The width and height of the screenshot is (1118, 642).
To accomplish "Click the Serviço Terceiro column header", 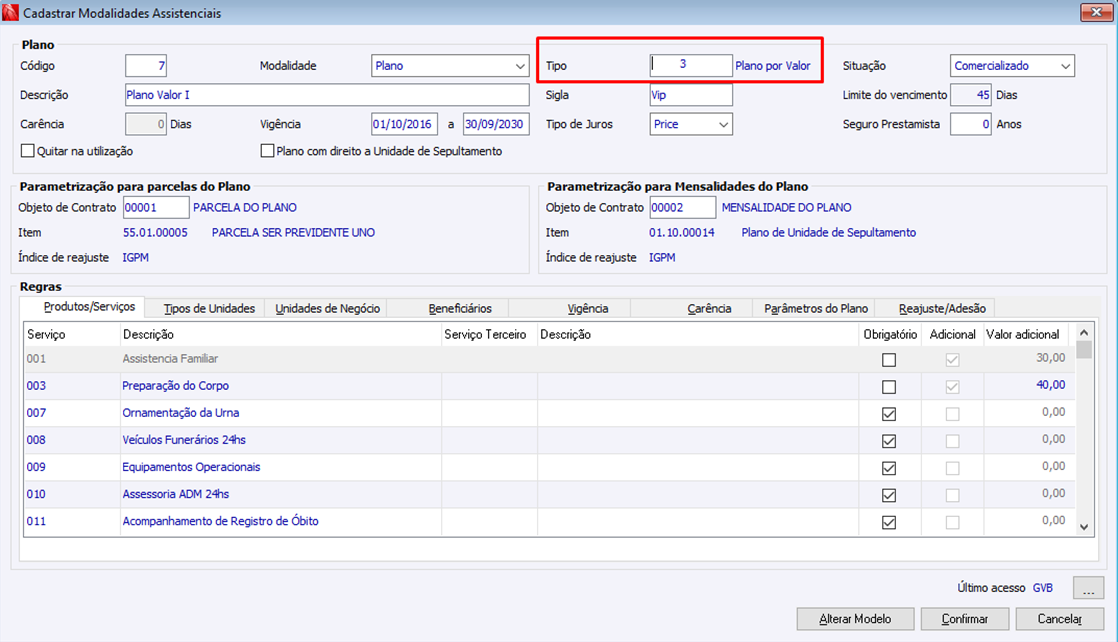I will [x=489, y=335].
